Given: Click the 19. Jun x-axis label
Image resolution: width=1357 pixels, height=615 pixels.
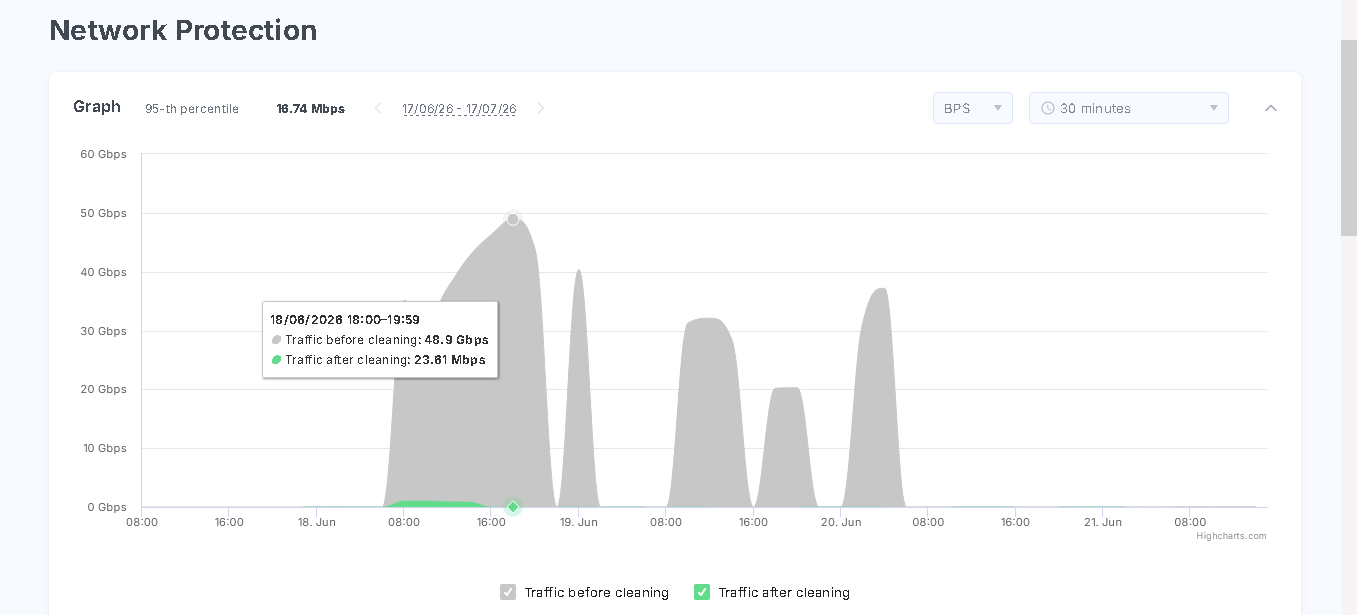Looking at the screenshot, I should pyautogui.click(x=578, y=522).
